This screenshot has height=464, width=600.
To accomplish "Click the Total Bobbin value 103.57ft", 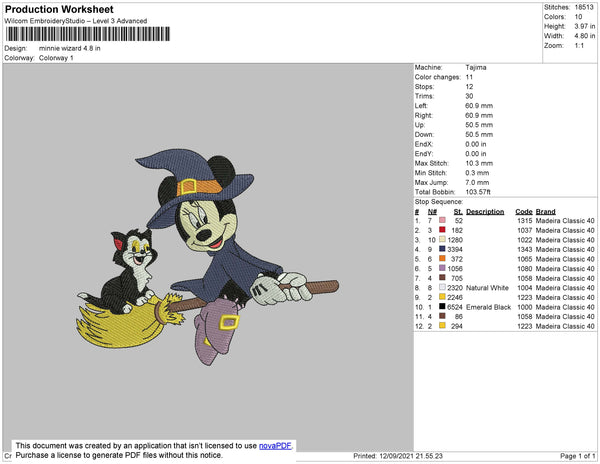I will pos(478,192).
